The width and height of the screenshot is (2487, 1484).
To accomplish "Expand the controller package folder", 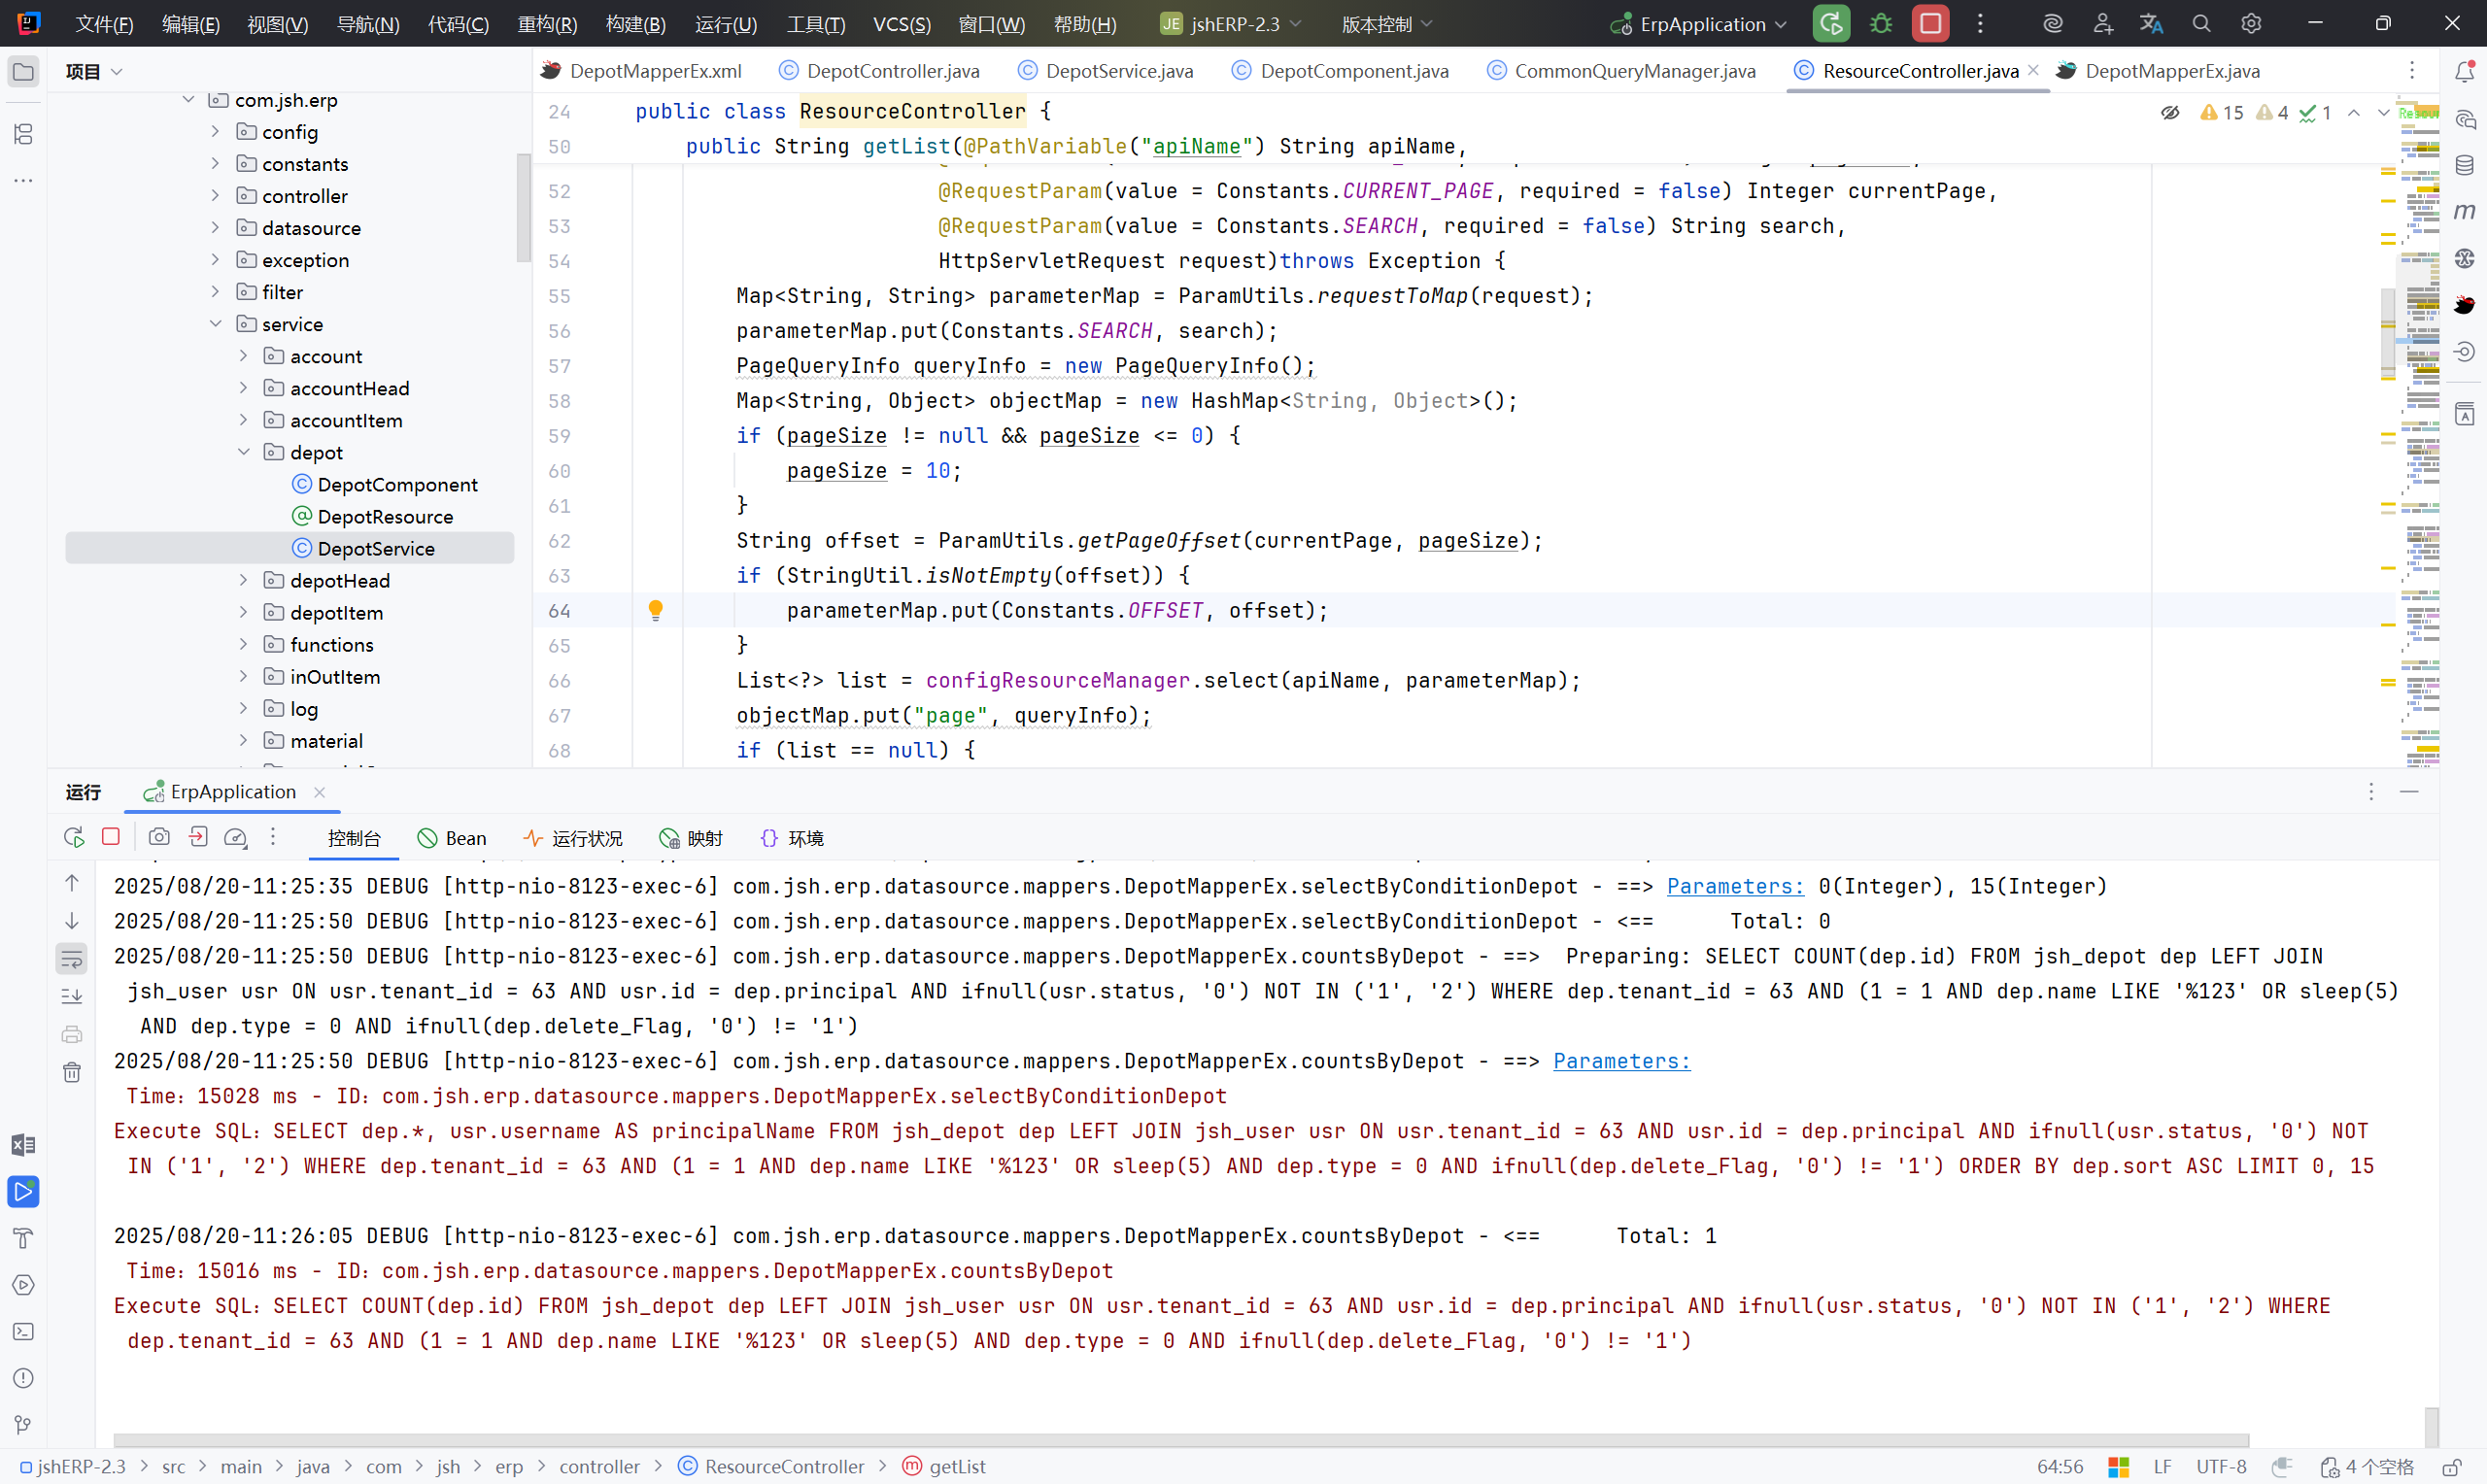I will click(x=215, y=196).
